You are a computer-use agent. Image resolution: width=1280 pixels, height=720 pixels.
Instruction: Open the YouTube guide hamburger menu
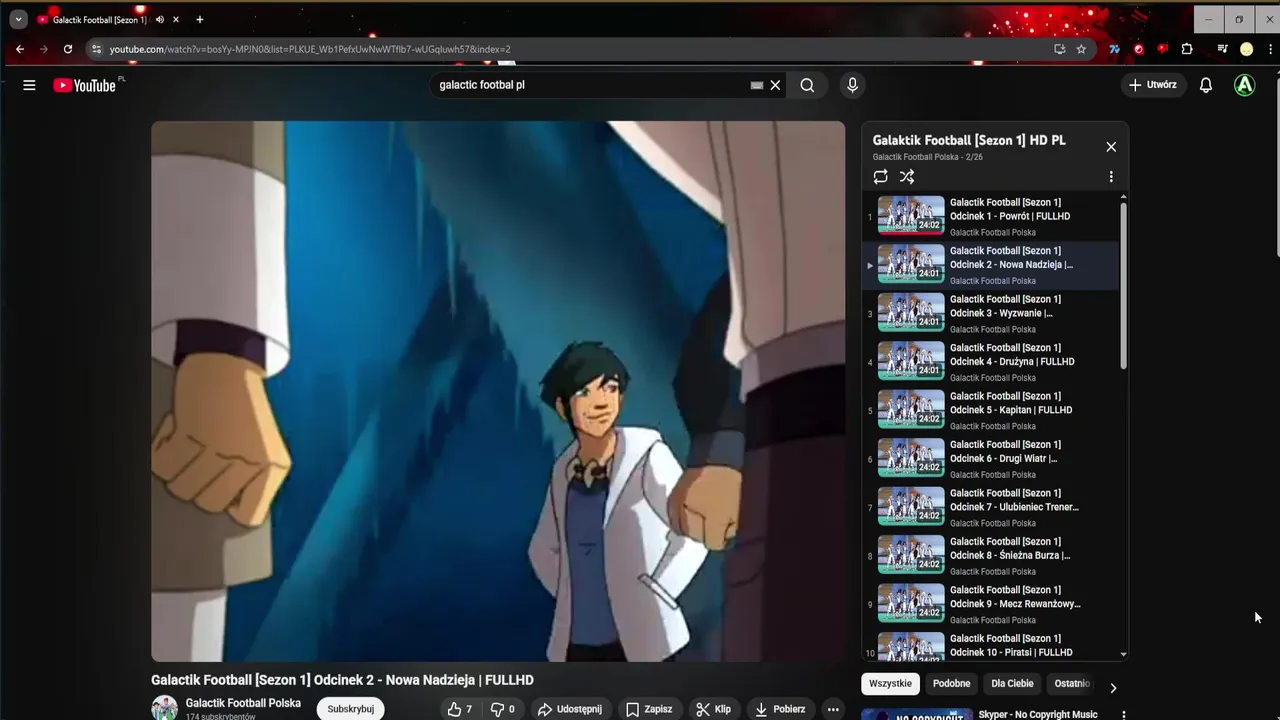(x=29, y=85)
